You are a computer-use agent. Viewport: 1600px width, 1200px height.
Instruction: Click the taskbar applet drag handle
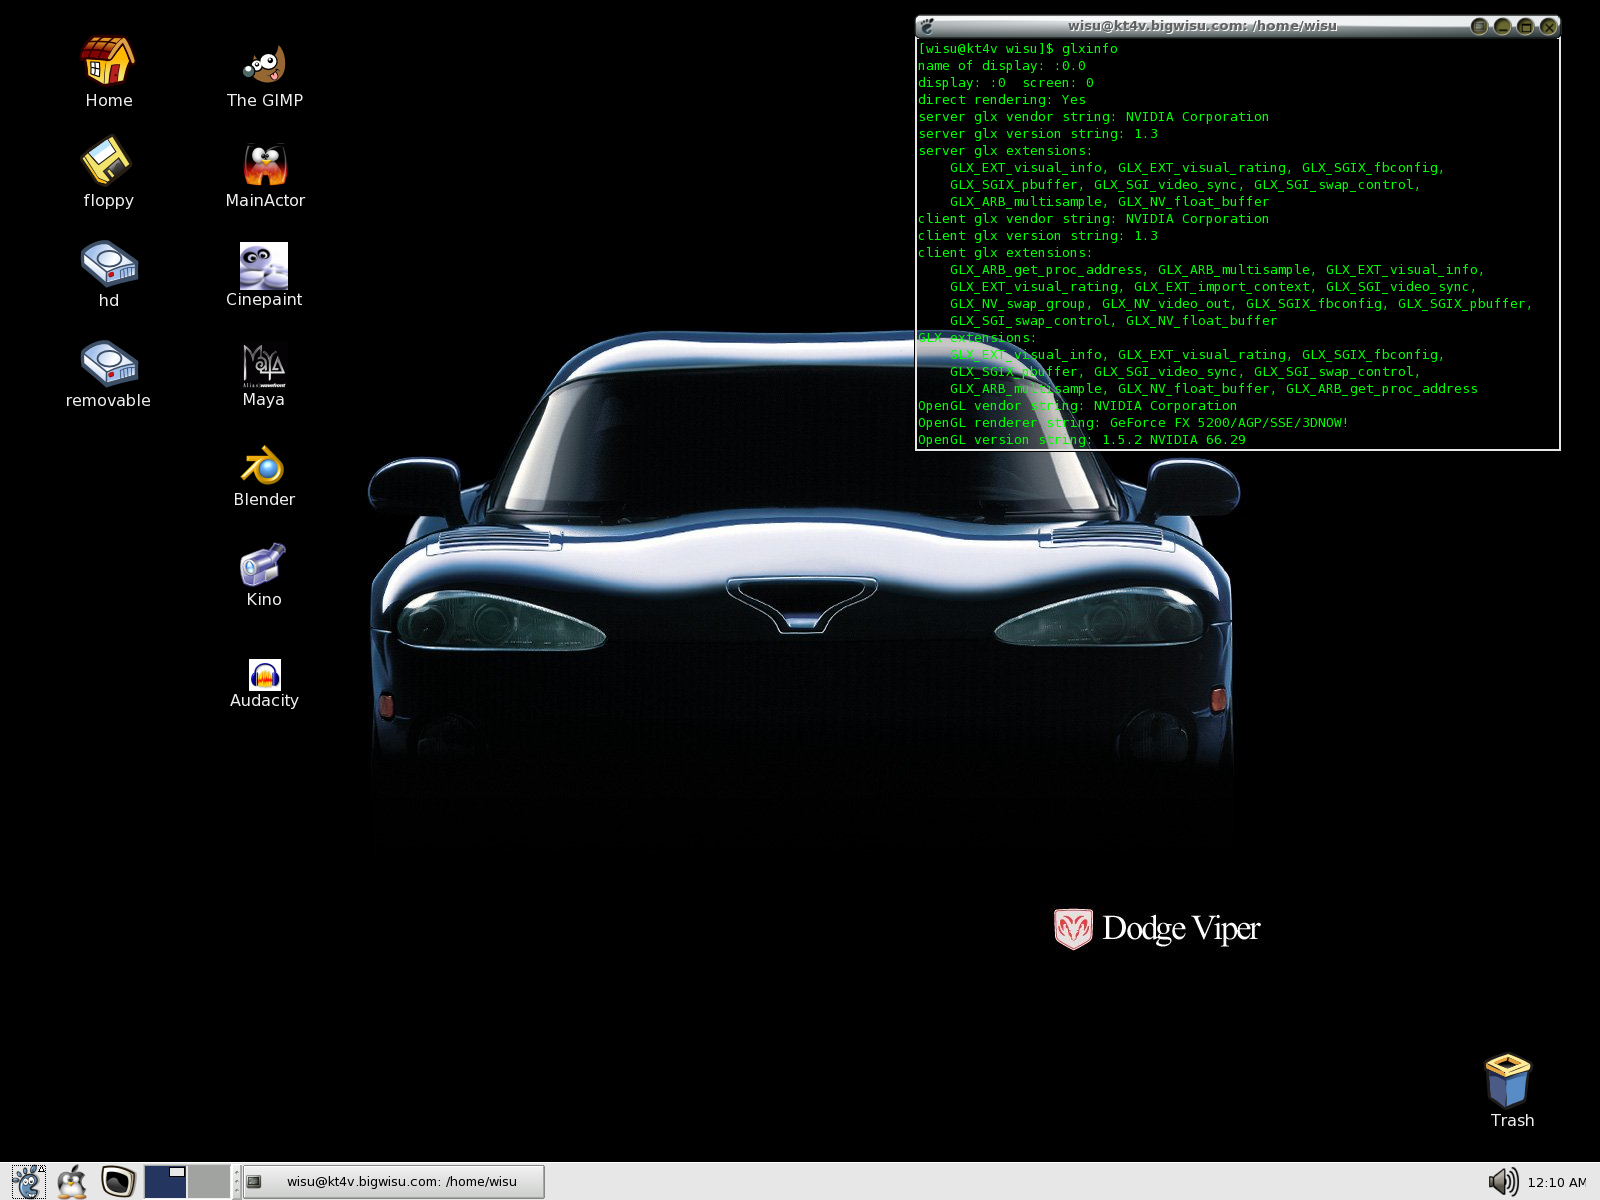pos(237,1182)
